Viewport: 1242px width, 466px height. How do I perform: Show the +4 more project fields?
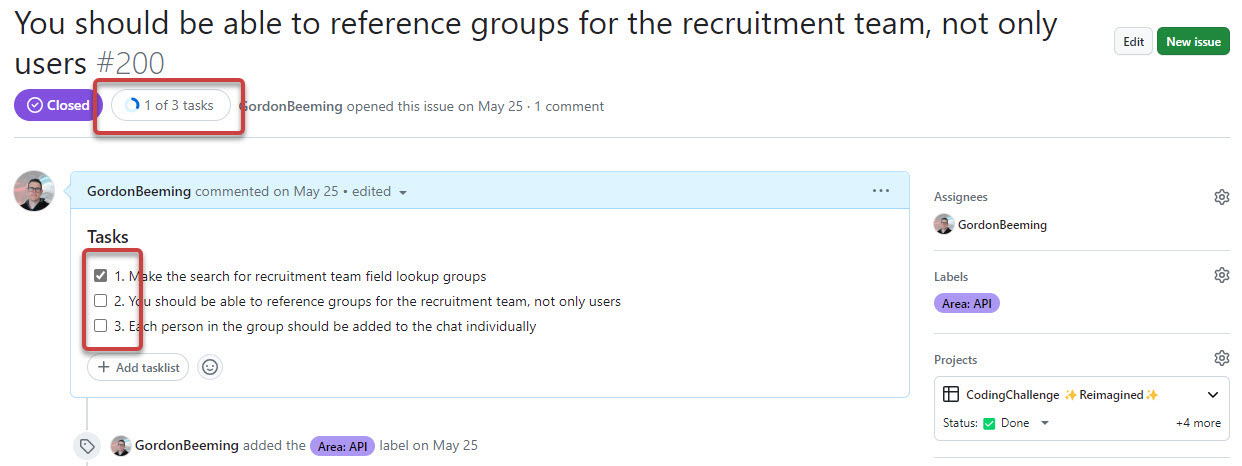click(1198, 423)
